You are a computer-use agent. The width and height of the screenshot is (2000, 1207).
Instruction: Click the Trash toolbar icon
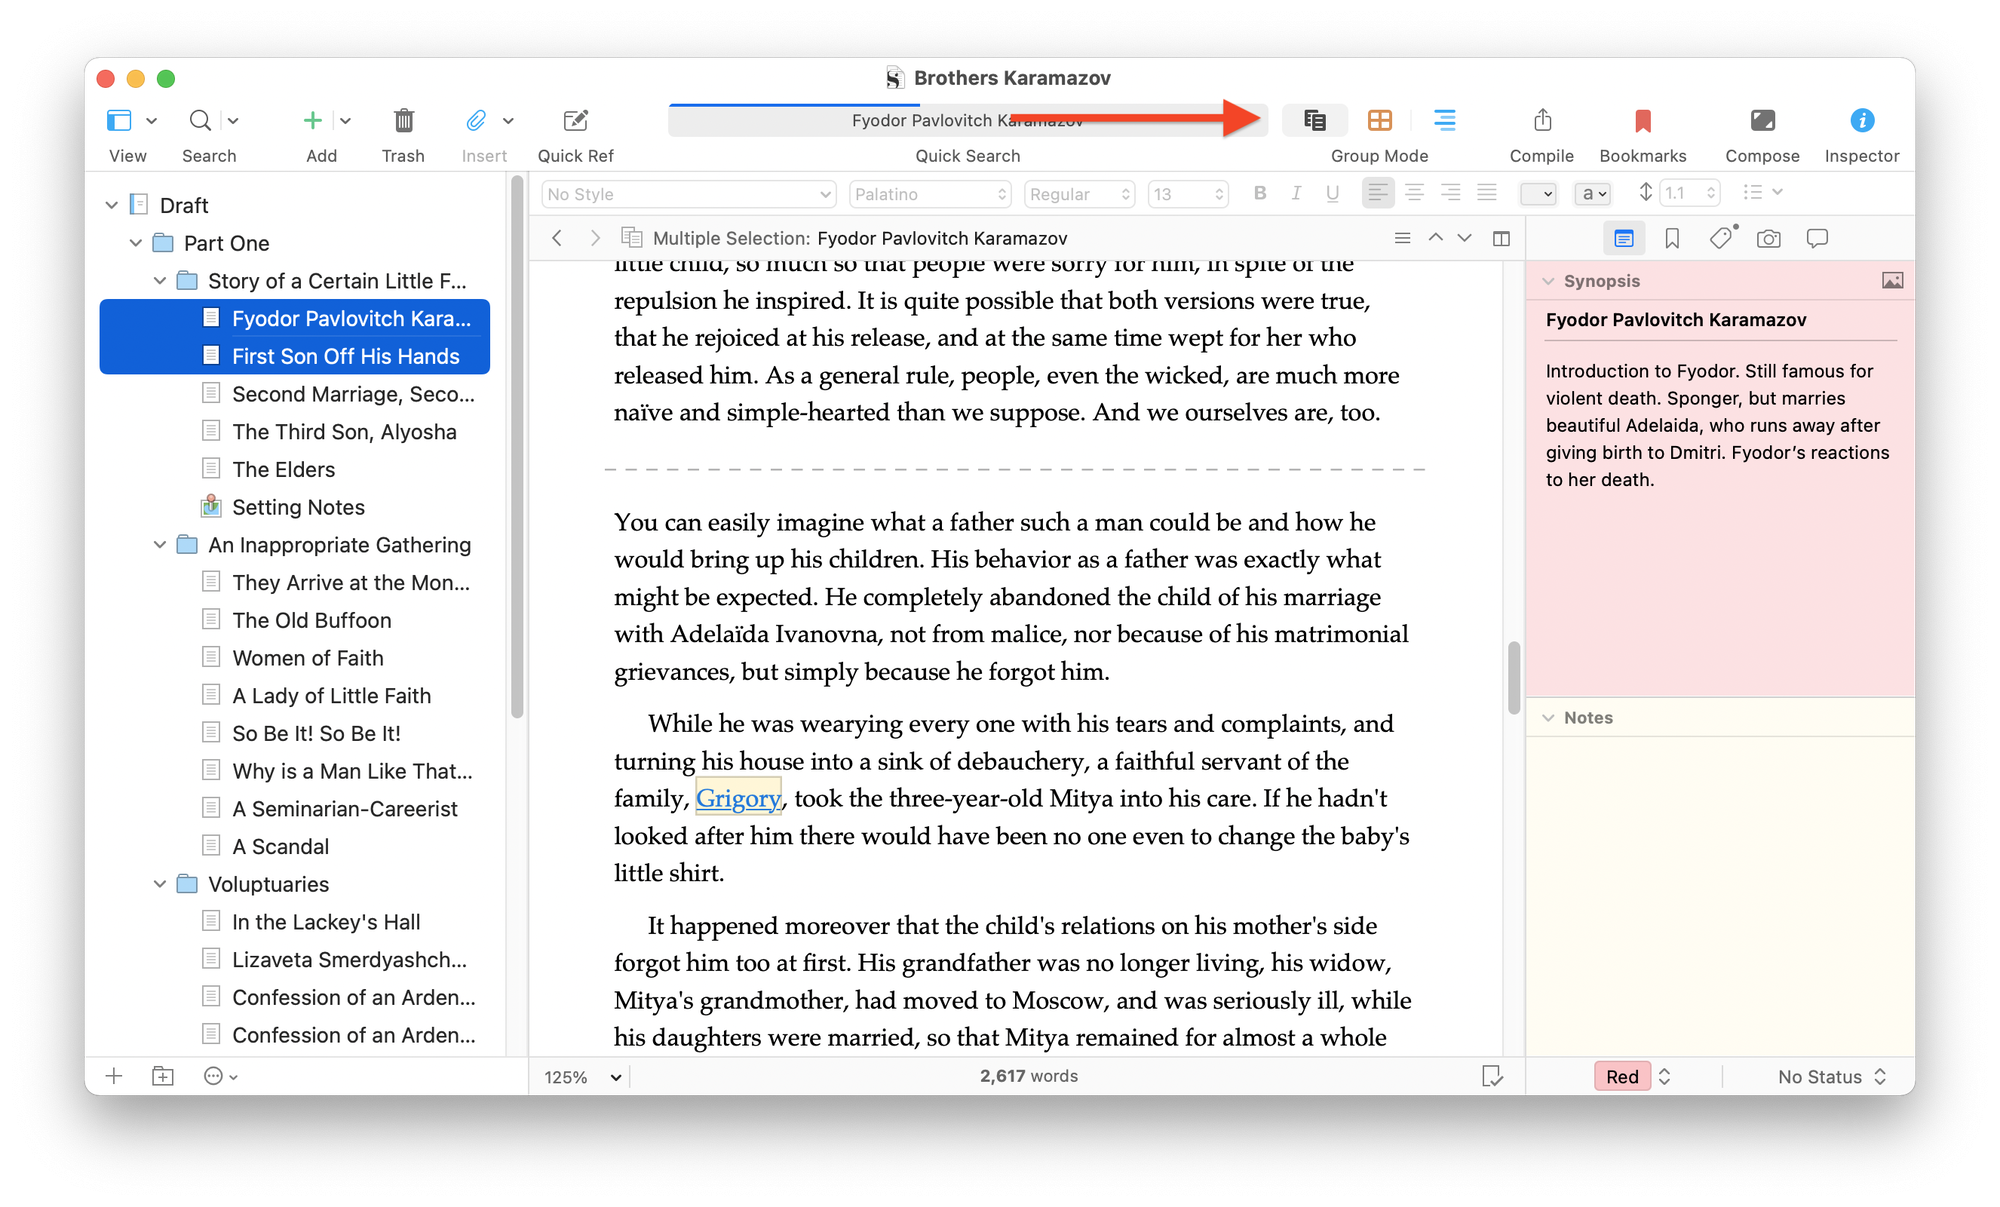(403, 121)
